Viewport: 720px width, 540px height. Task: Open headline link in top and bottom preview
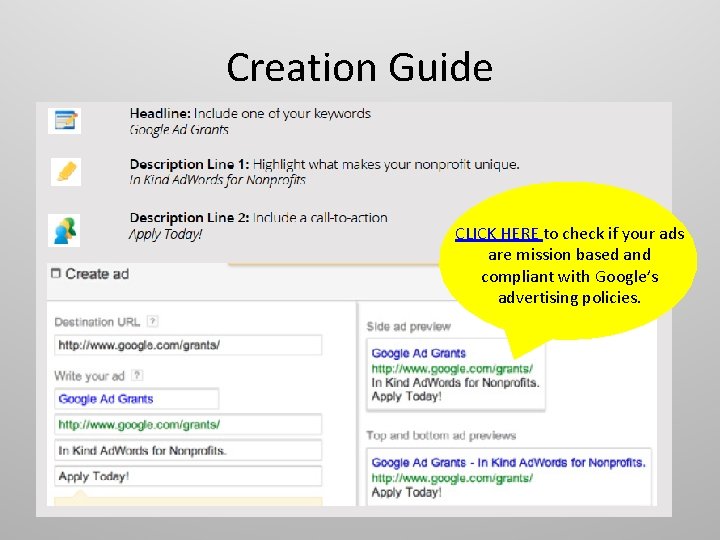click(508, 462)
